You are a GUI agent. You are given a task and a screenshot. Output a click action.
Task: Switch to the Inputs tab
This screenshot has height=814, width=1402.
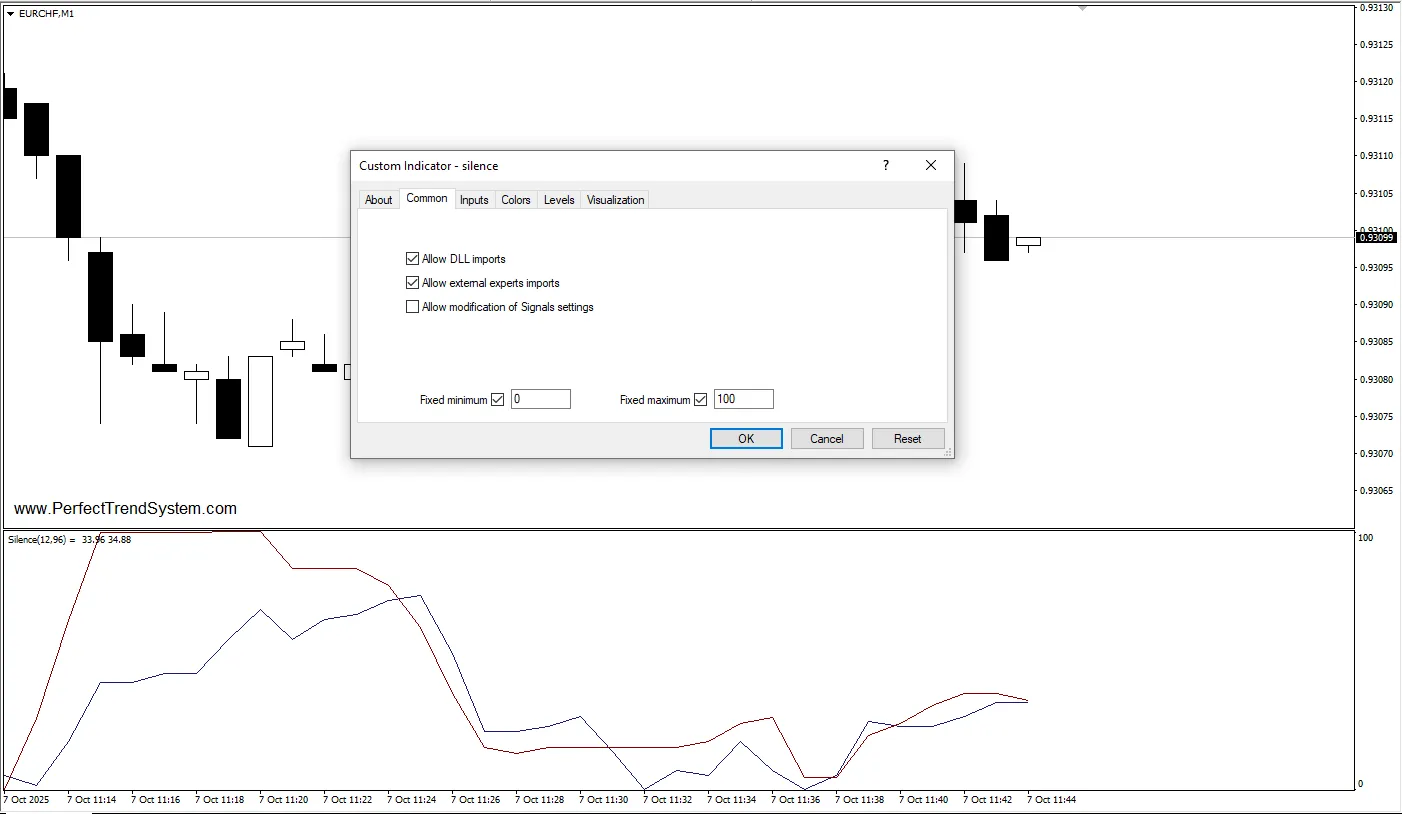474,200
